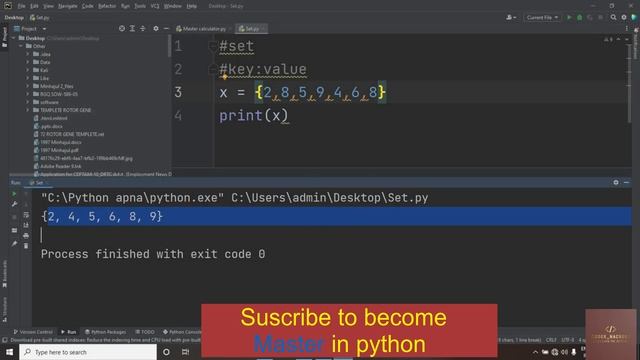Click the Debug bug icon in toolbar
The image size is (640, 360).
tap(579, 18)
